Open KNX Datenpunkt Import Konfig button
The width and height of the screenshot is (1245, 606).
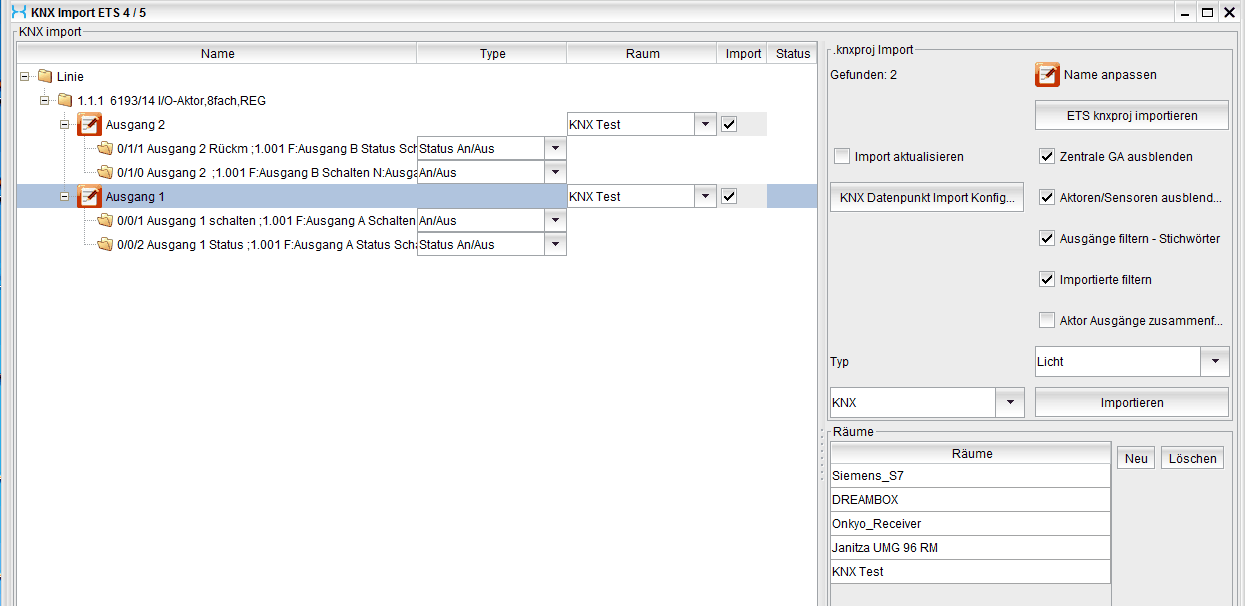coord(927,197)
